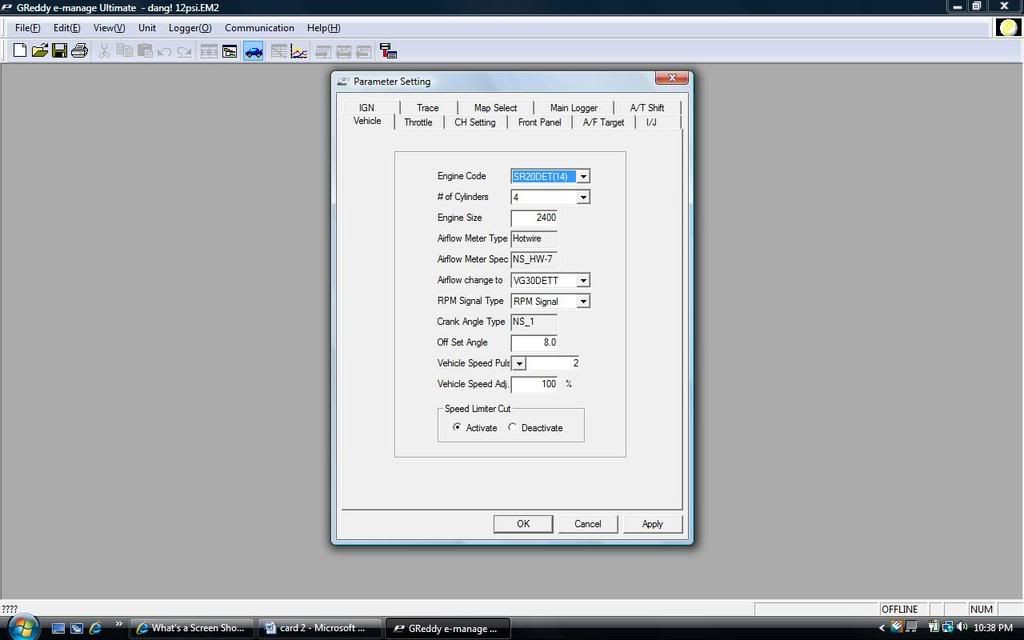Expand the RPM Signal Type dropdown

coord(583,302)
